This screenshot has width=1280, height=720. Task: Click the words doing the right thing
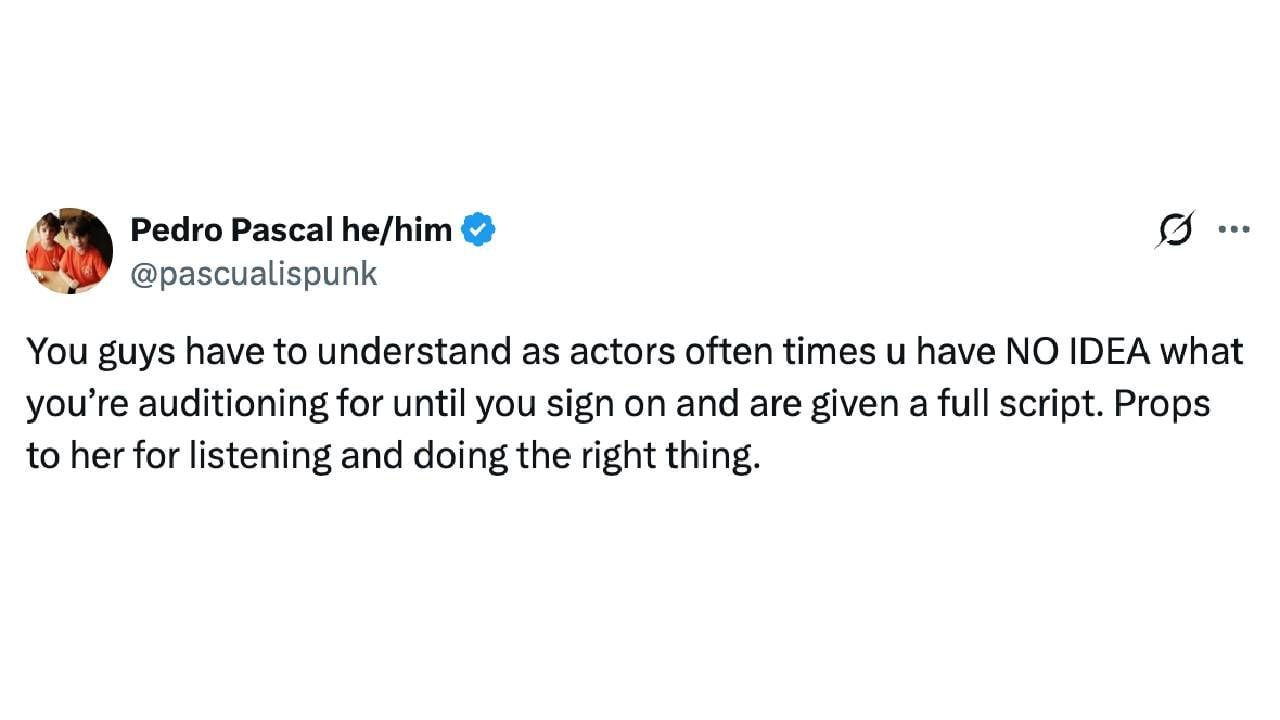tap(585, 456)
